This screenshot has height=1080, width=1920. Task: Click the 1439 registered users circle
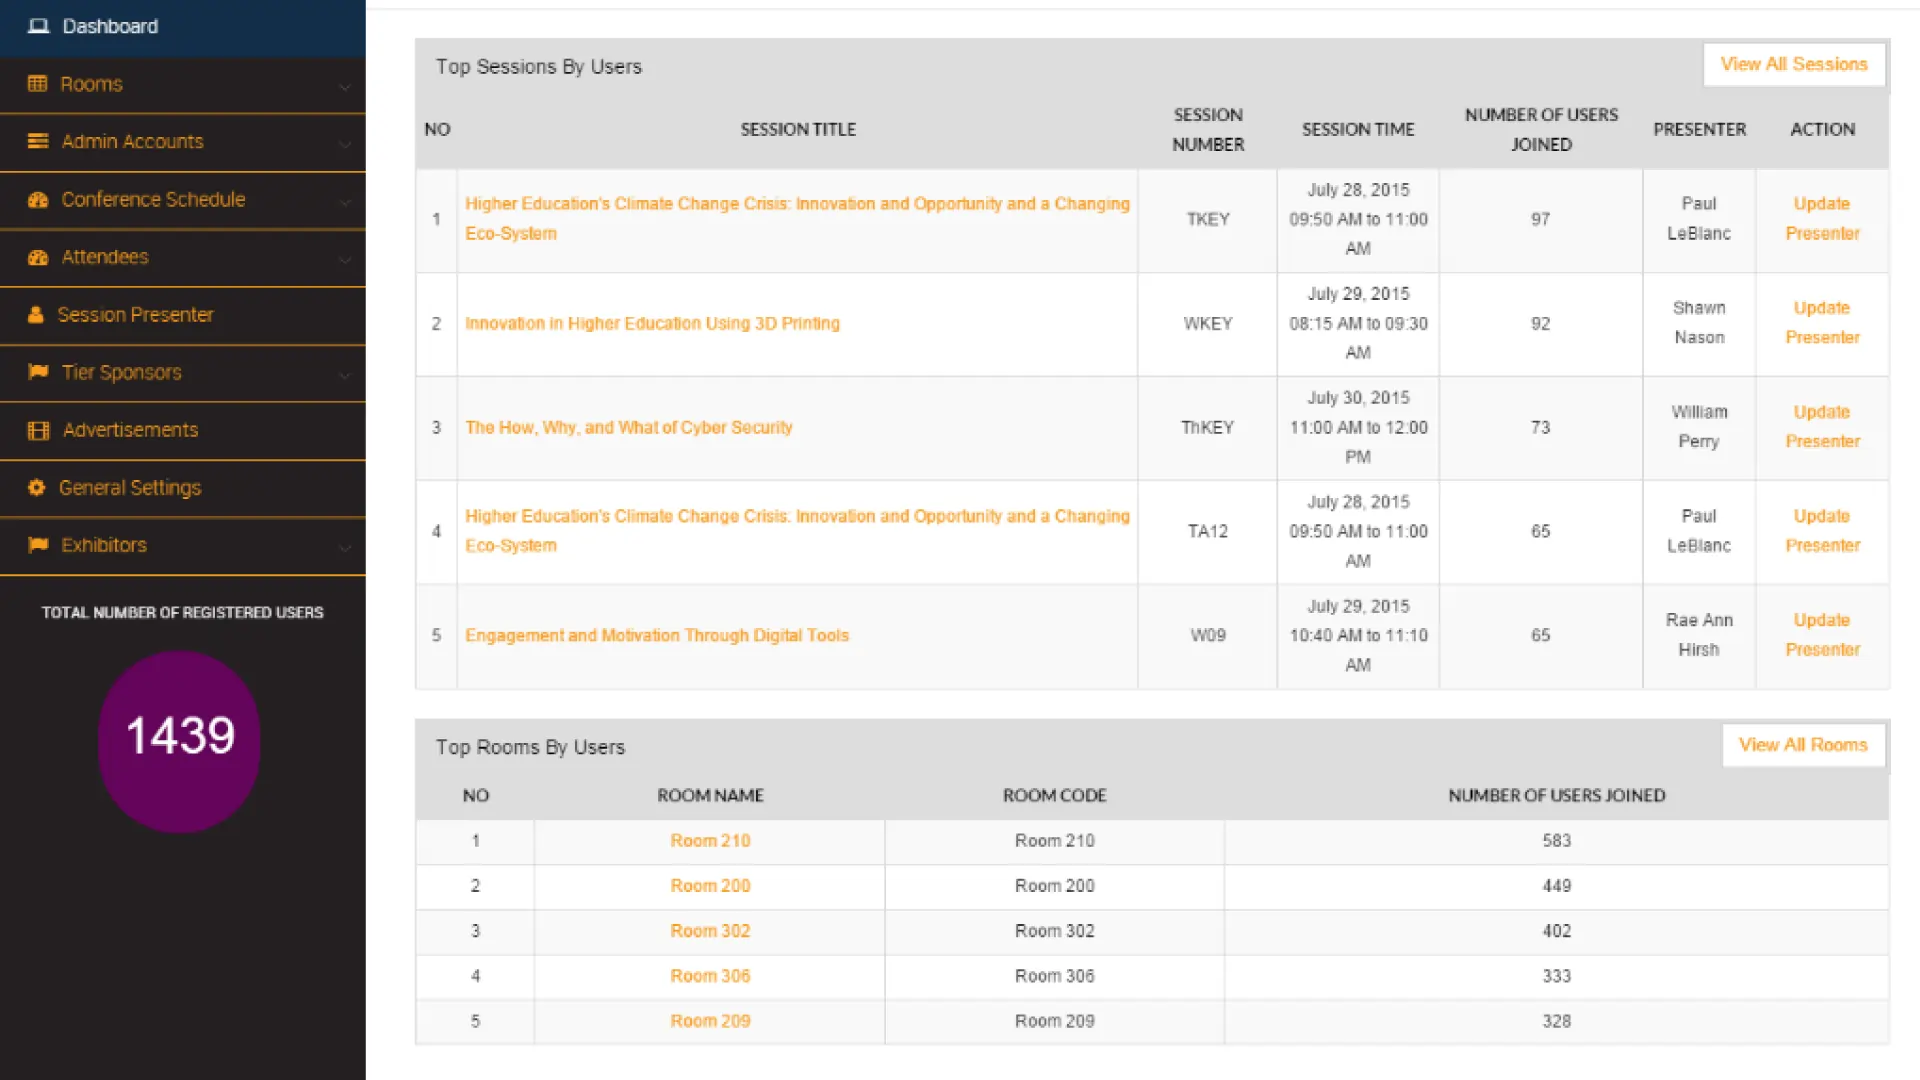tap(180, 741)
